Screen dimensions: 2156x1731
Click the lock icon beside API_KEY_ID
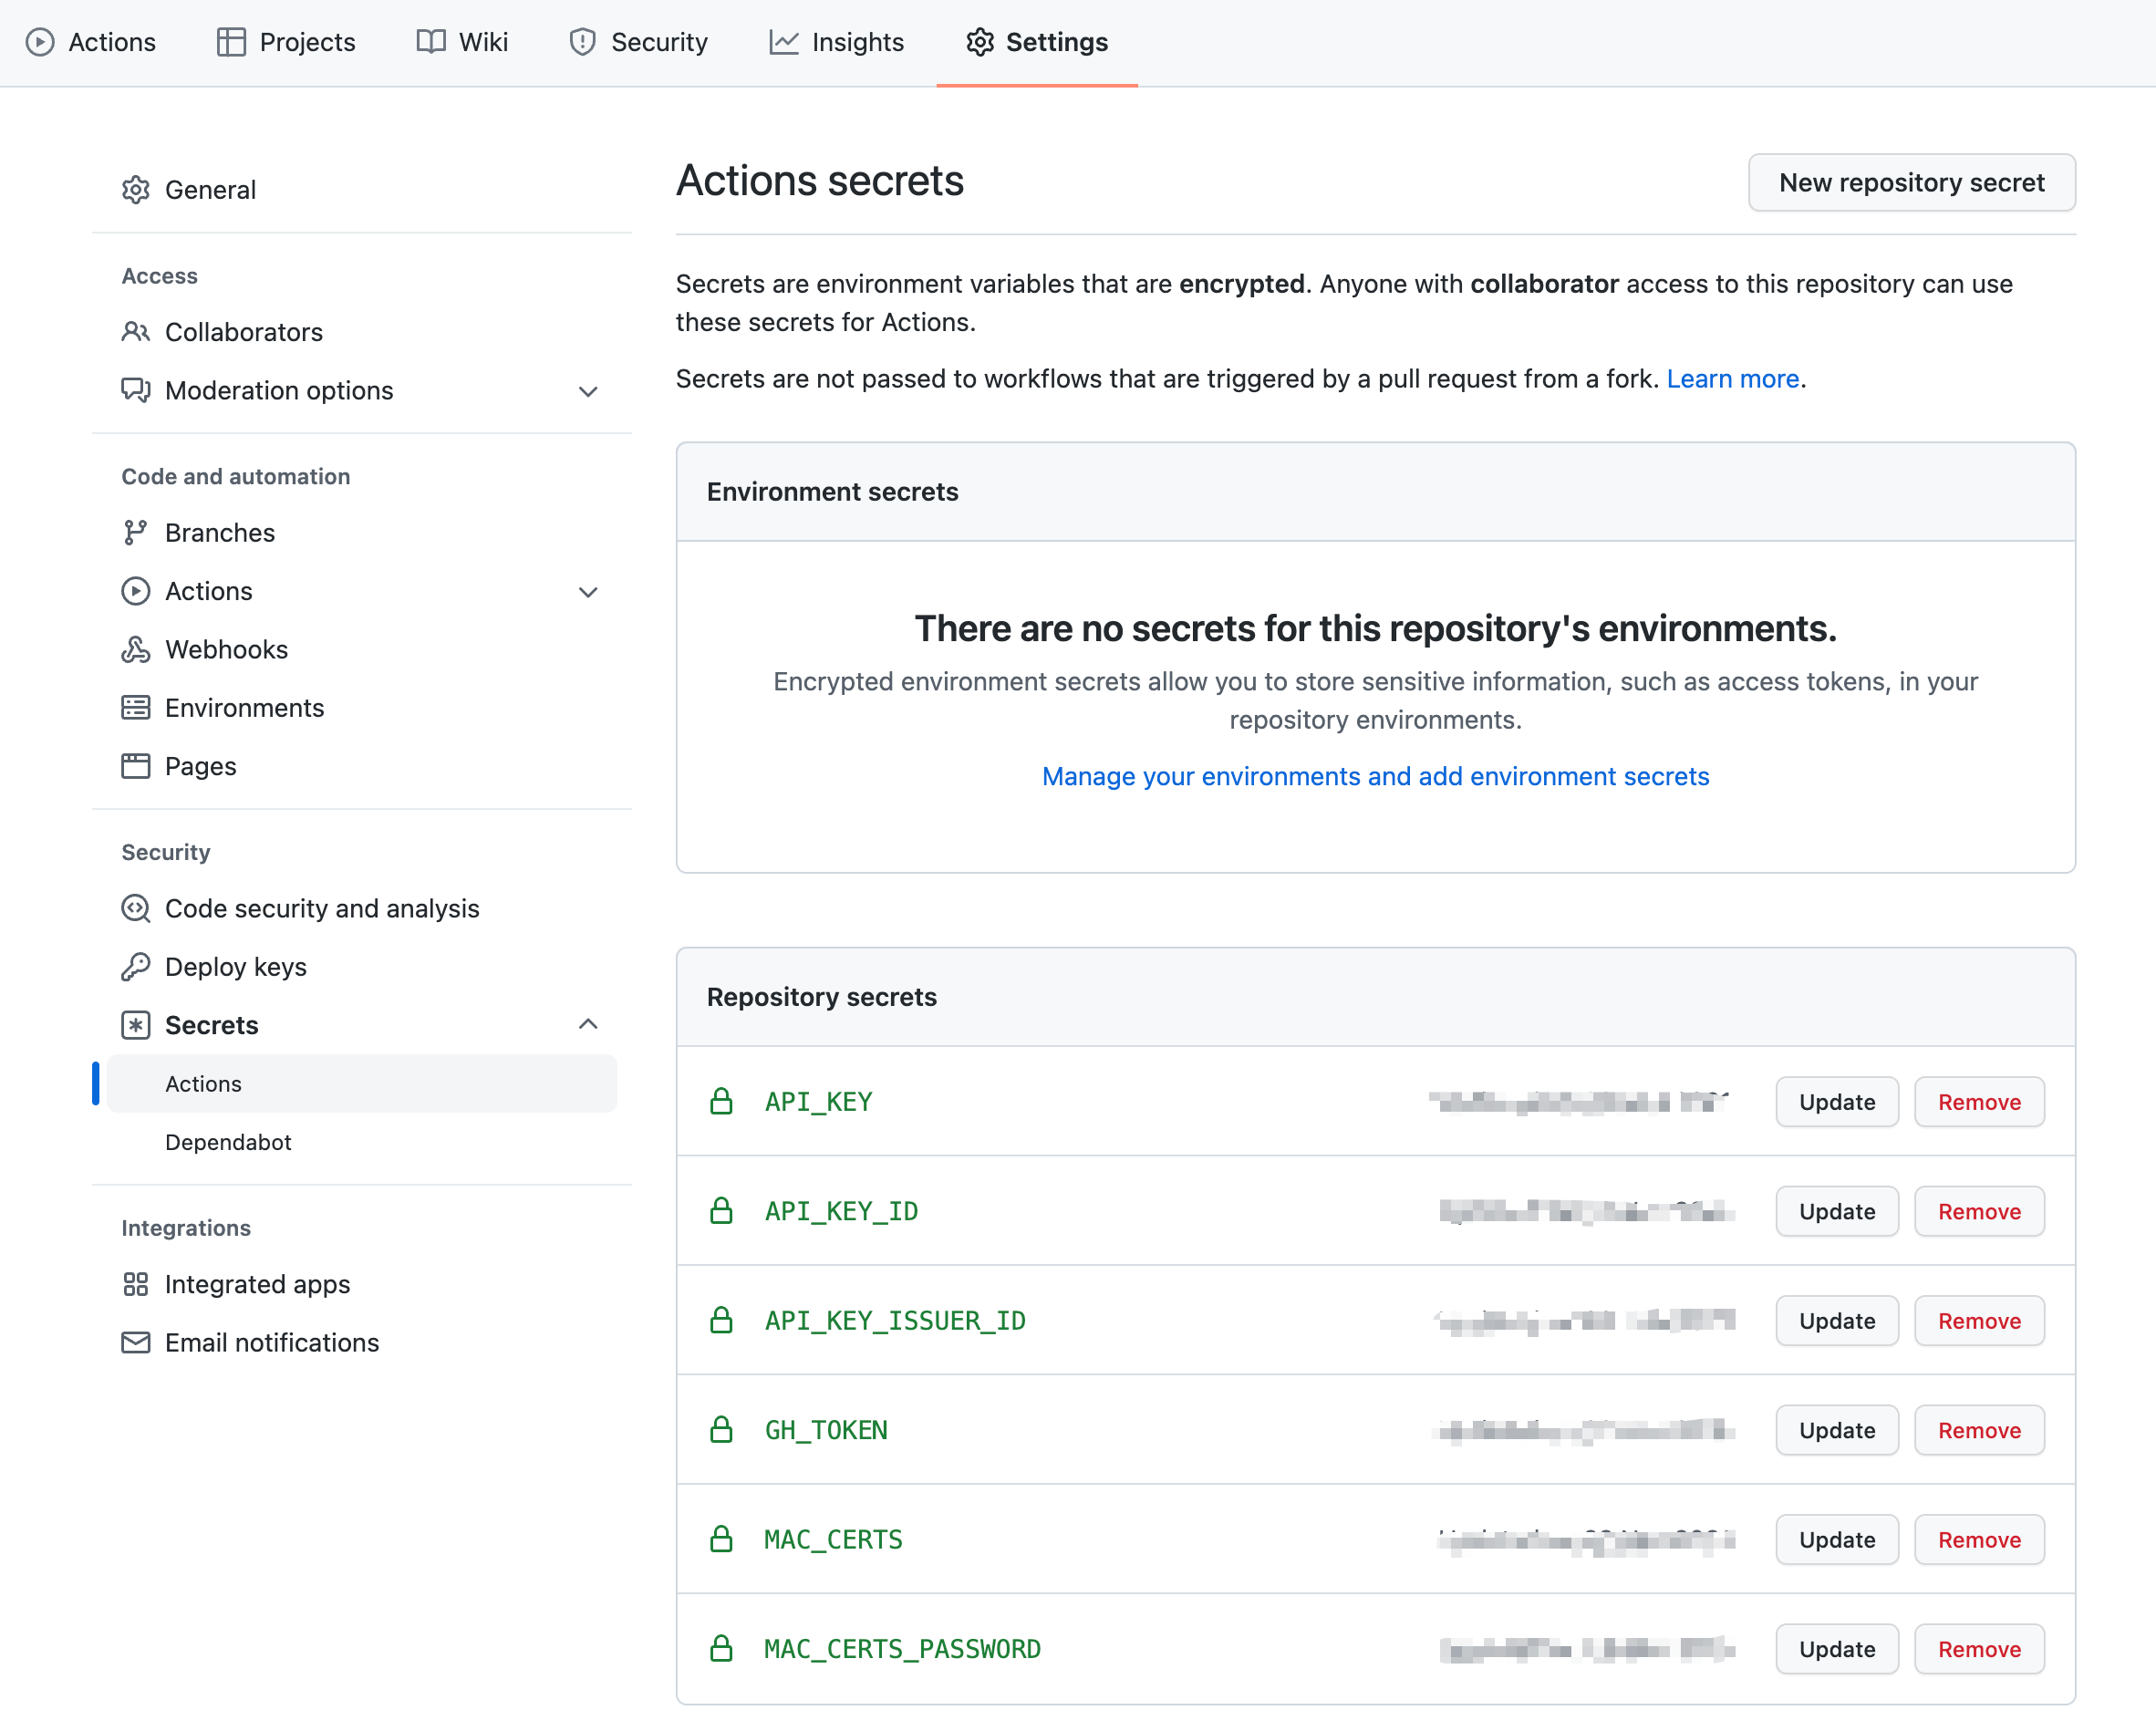721,1211
